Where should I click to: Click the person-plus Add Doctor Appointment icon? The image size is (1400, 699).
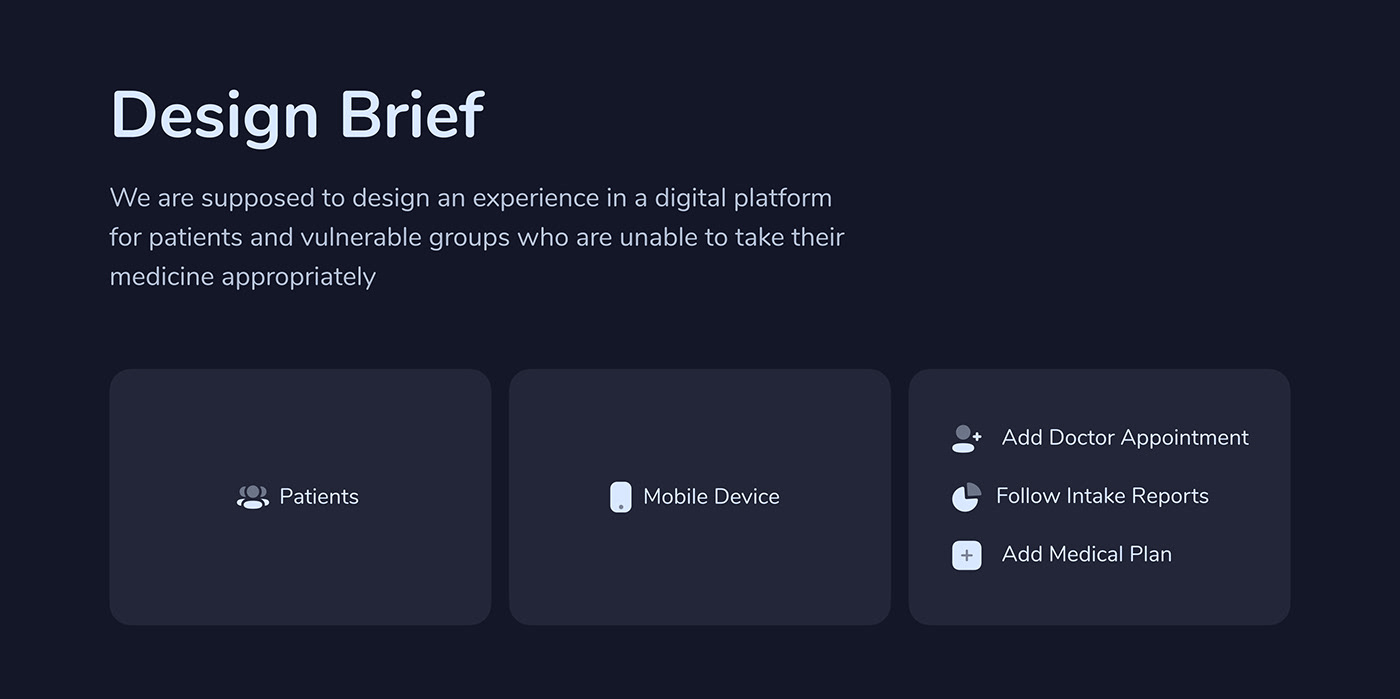[966, 438]
